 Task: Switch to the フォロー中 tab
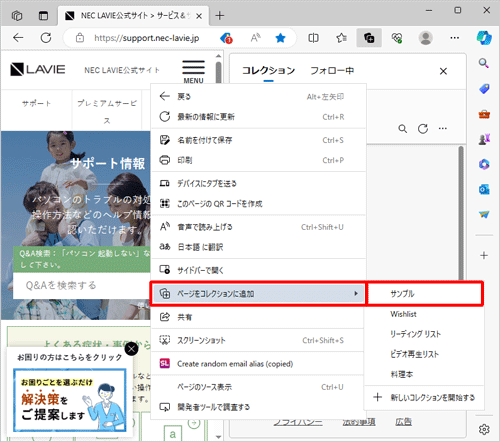[x=332, y=70]
